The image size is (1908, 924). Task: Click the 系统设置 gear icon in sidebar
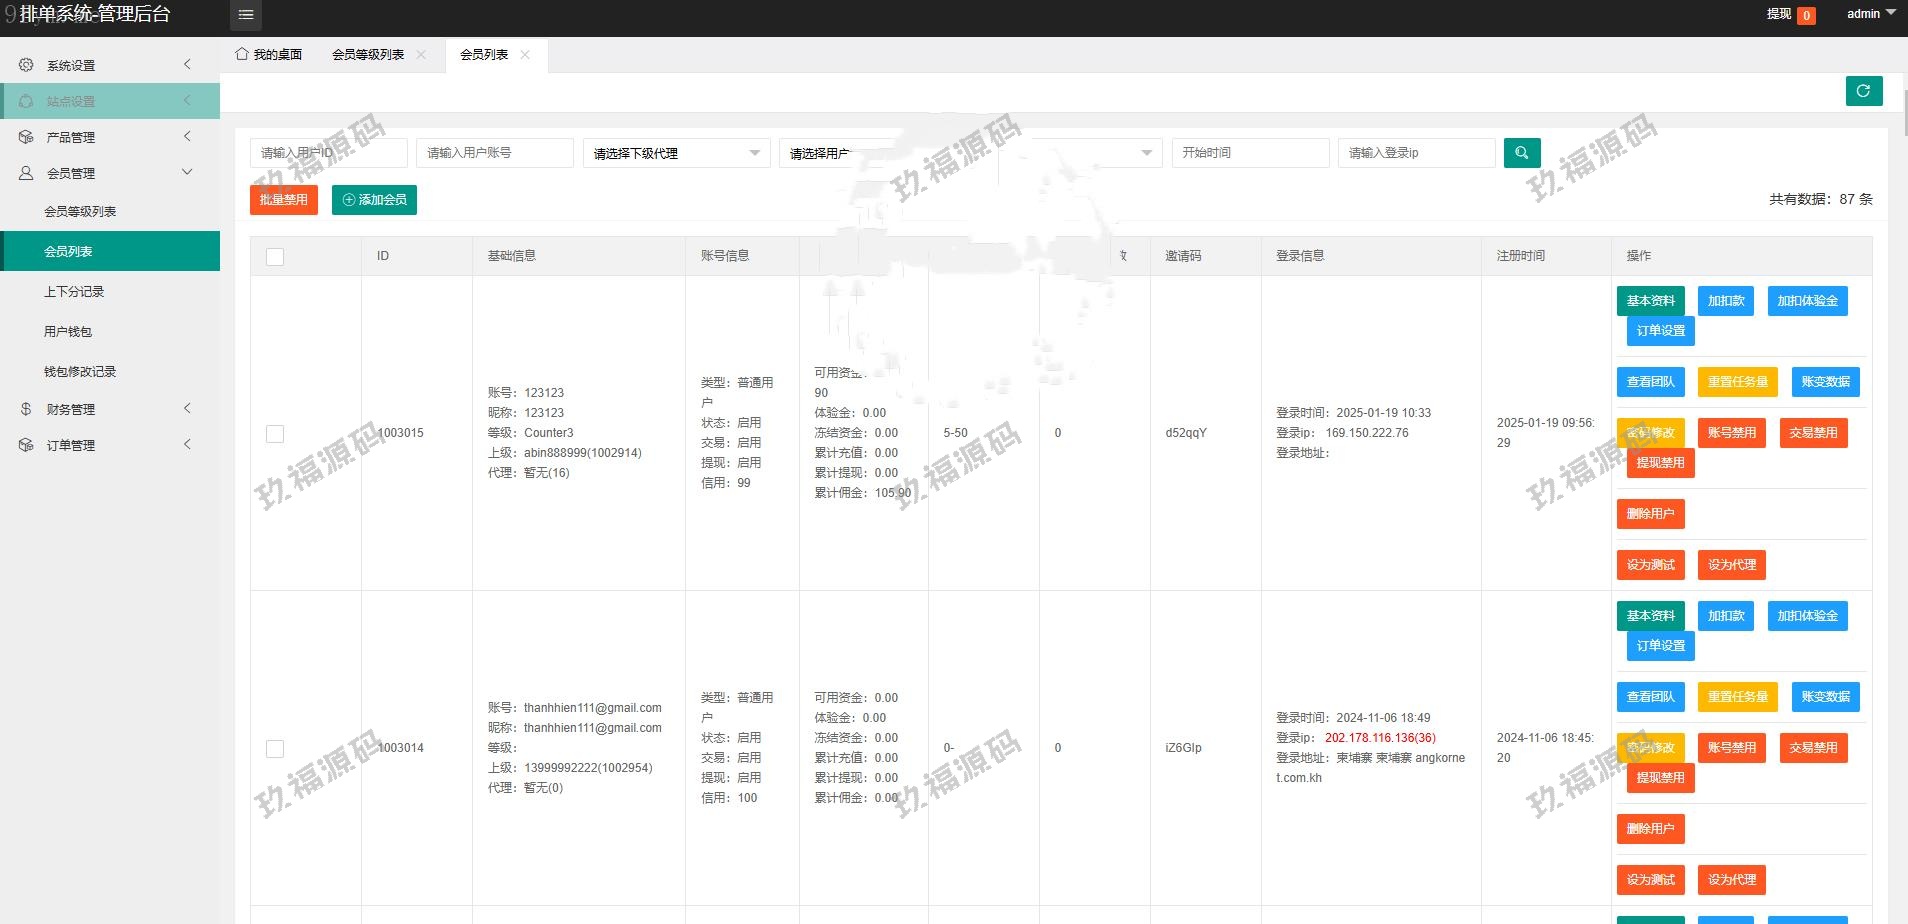[x=26, y=65]
